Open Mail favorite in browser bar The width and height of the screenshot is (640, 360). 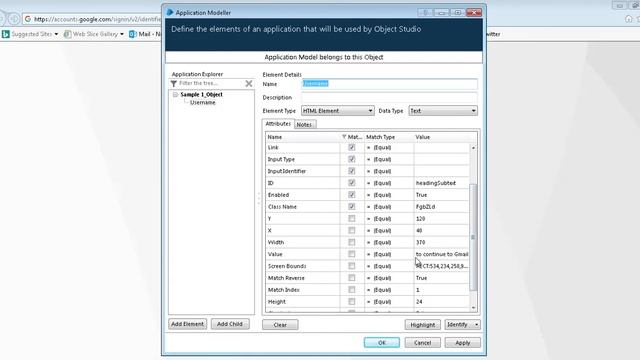pyautogui.click(x=145, y=34)
